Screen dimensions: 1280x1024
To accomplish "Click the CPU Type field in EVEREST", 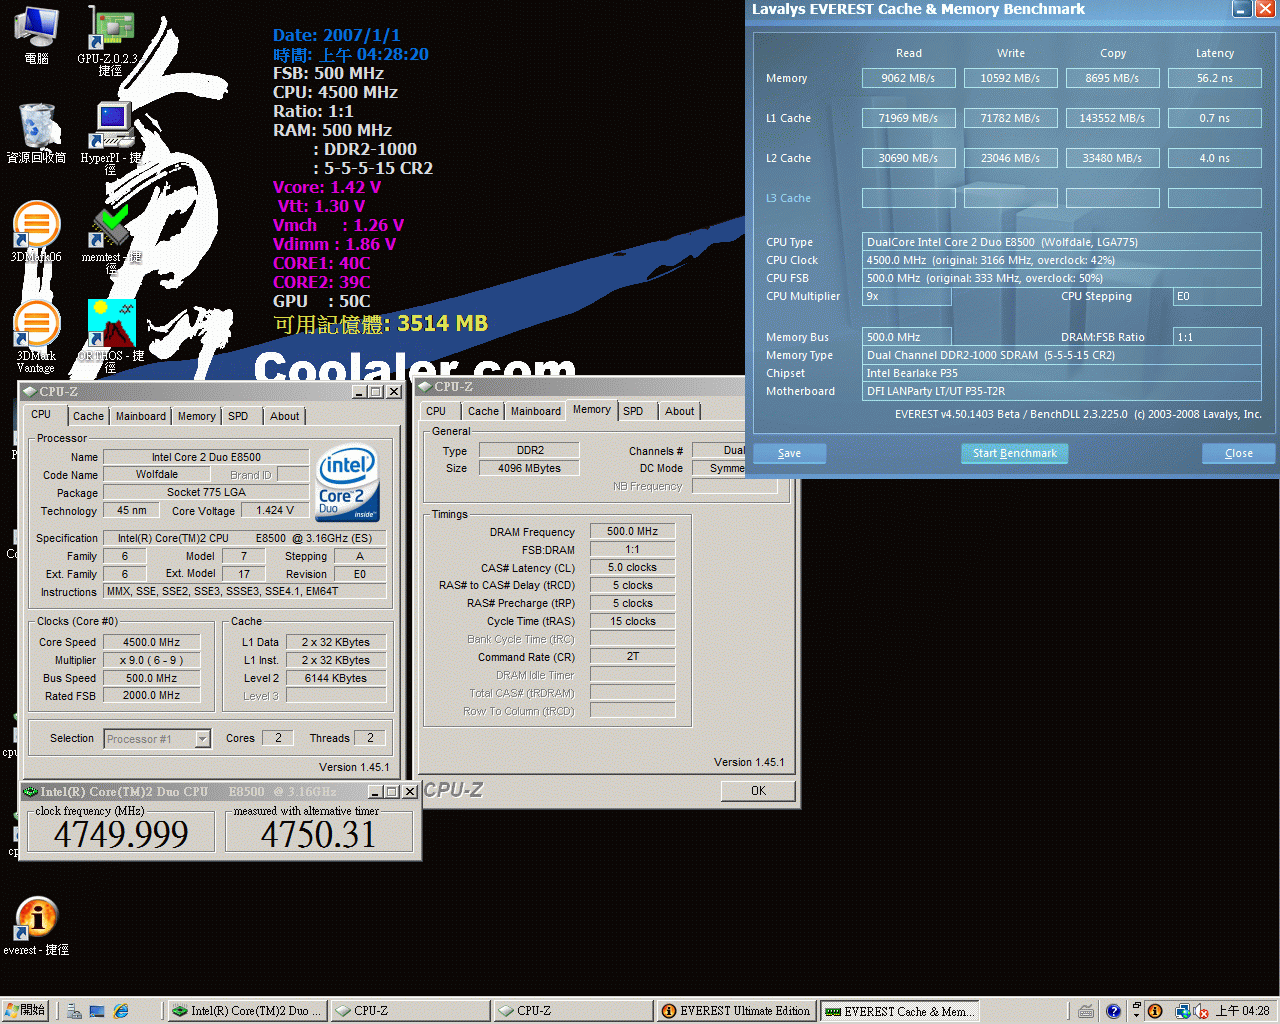I will pyautogui.click(x=1062, y=242).
